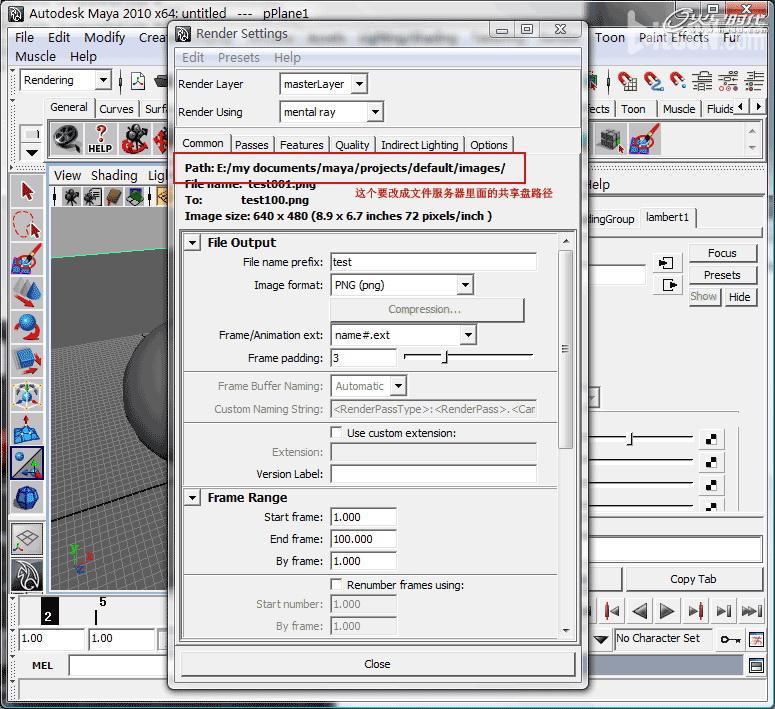The height and width of the screenshot is (709, 775).
Task: Click the HELP shelf icon
Action: [100, 138]
